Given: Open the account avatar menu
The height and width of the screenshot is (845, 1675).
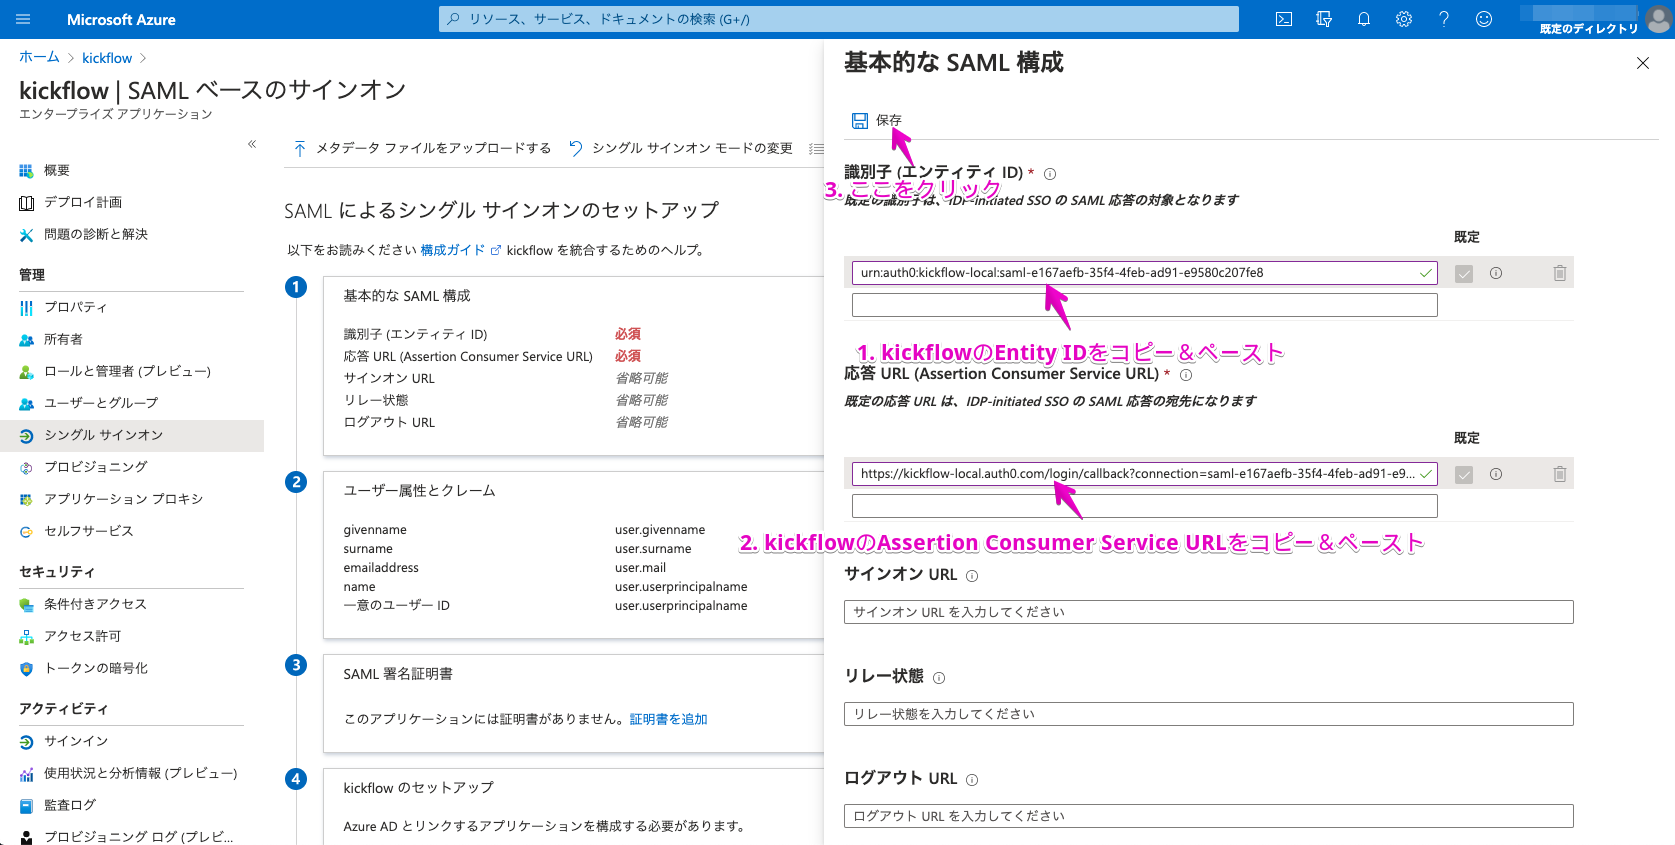Looking at the screenshot, I should tap(1659, 19).
